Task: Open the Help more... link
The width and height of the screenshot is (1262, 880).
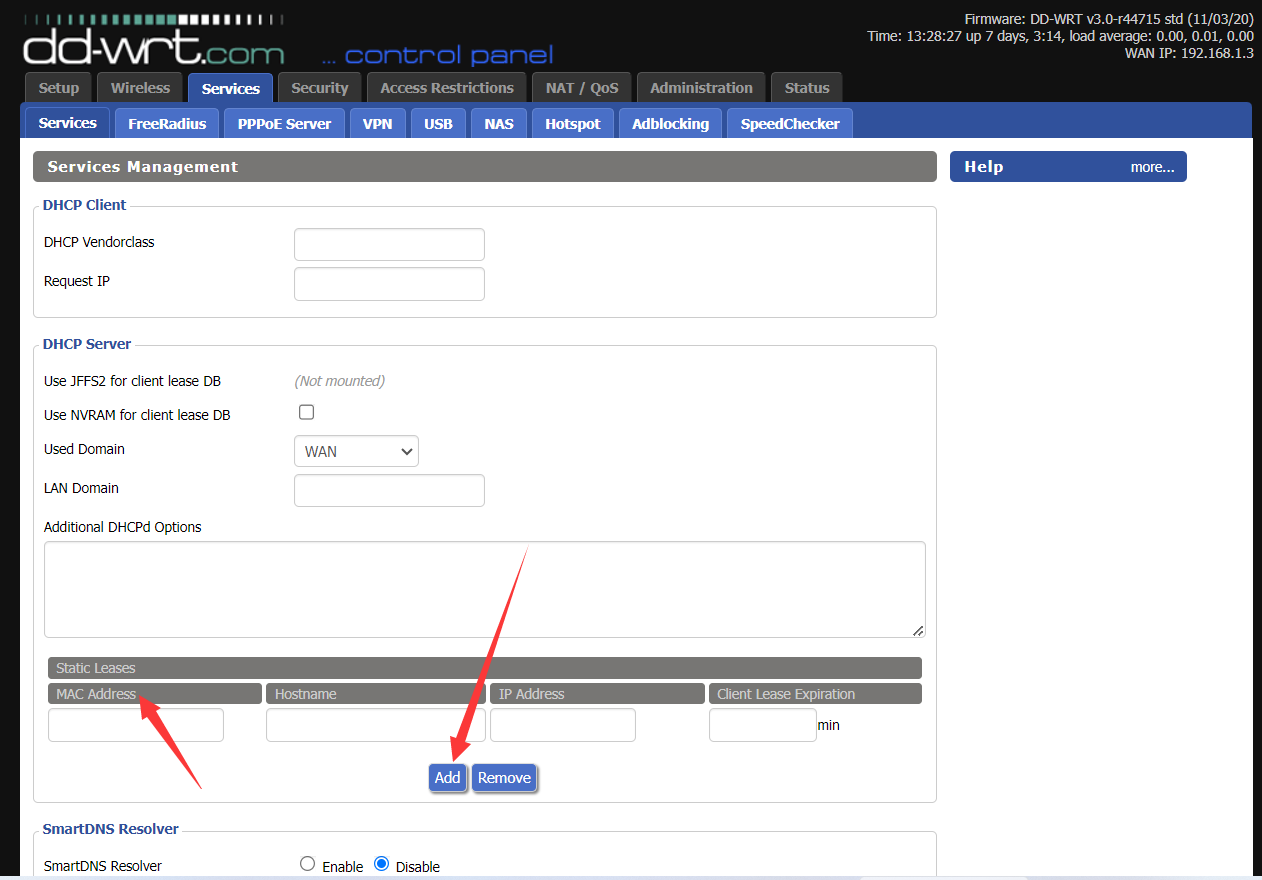Action: click(x=1152, y=167)
